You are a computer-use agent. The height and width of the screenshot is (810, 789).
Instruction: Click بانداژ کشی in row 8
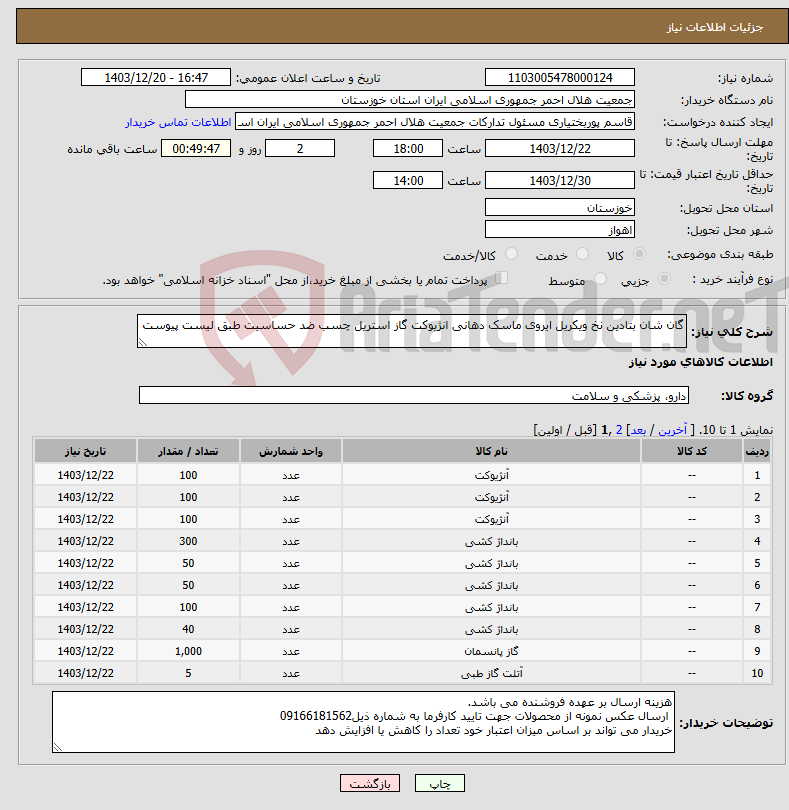tap(491, 629)
